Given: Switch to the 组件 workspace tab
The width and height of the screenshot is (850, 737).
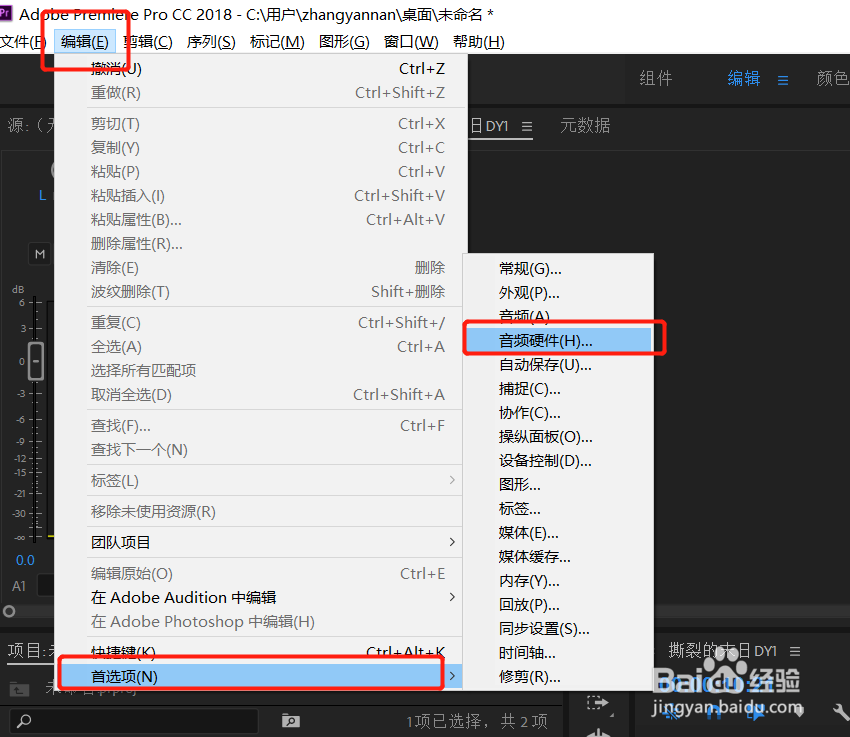Looking at the screenshot, I should [655, 79].
